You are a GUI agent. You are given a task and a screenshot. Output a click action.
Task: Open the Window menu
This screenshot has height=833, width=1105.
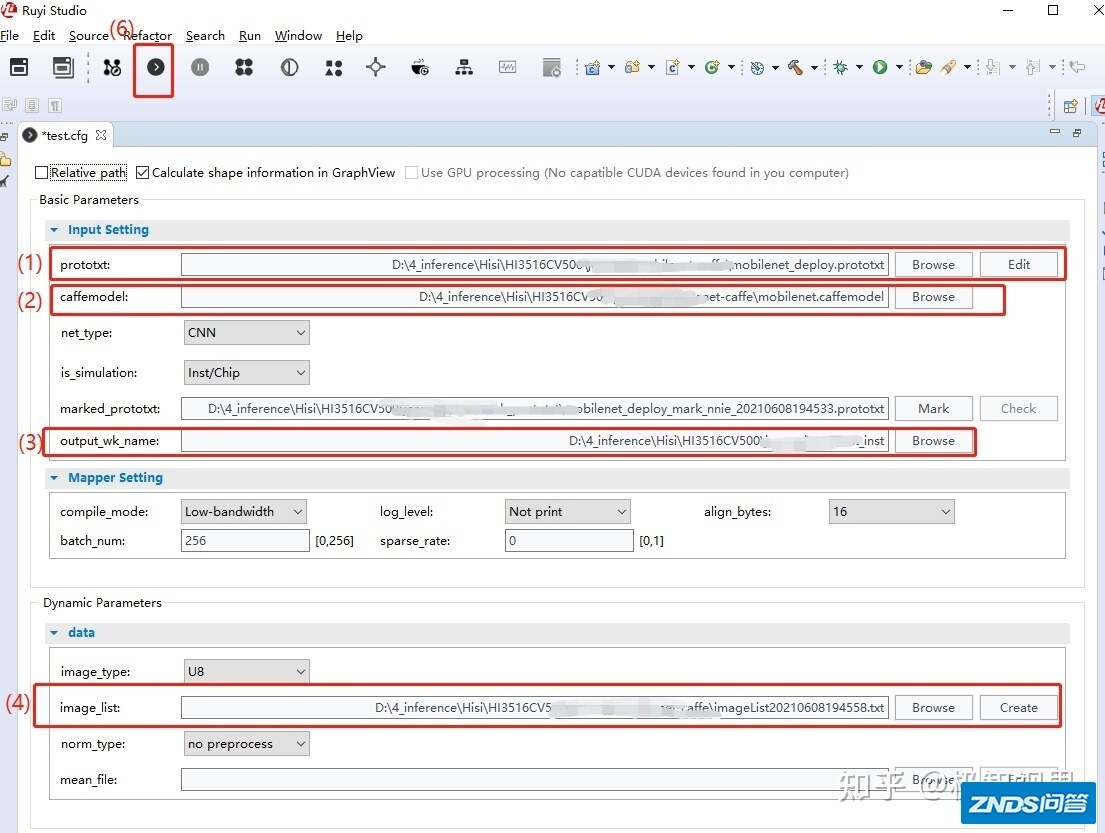(x=298, y=35)
